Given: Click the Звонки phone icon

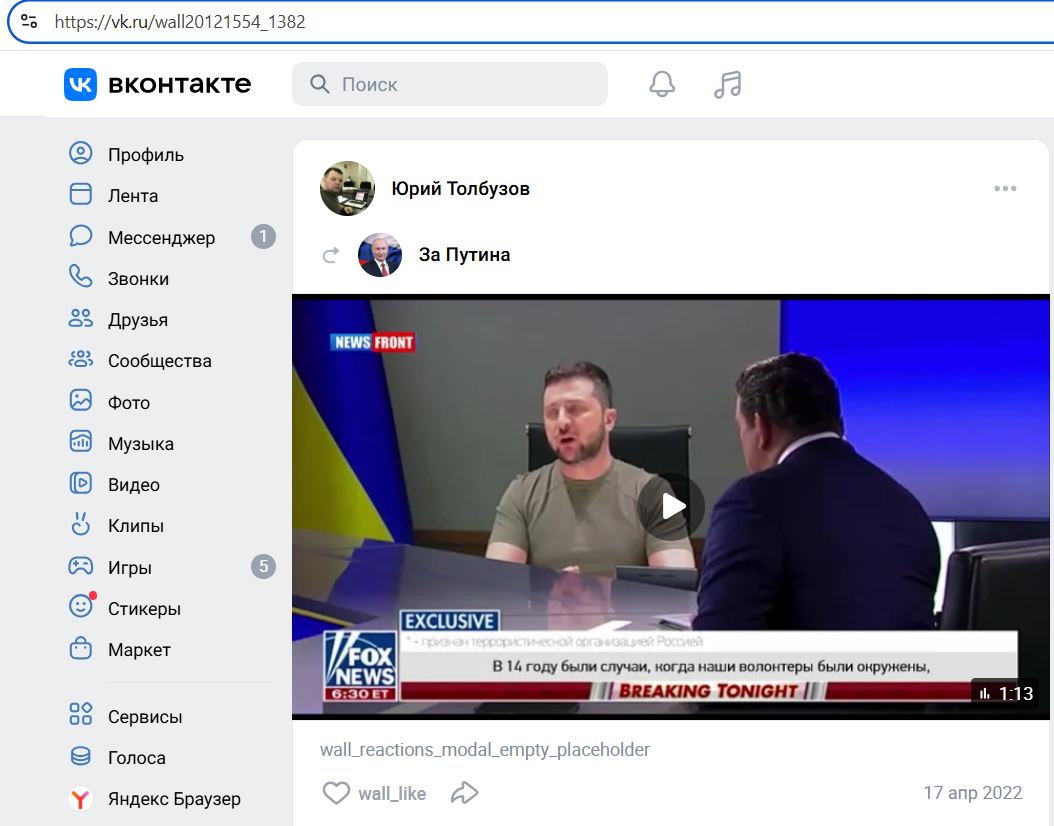Looking at the screenshot, I should [x=81, y=276].
